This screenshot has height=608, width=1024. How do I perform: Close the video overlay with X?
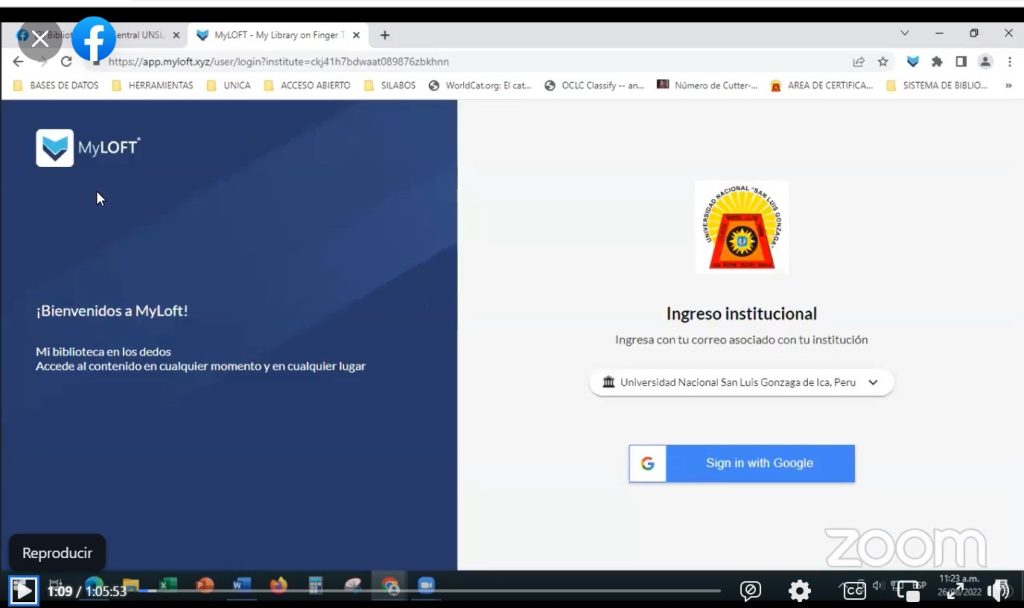(x=40, y=40)
